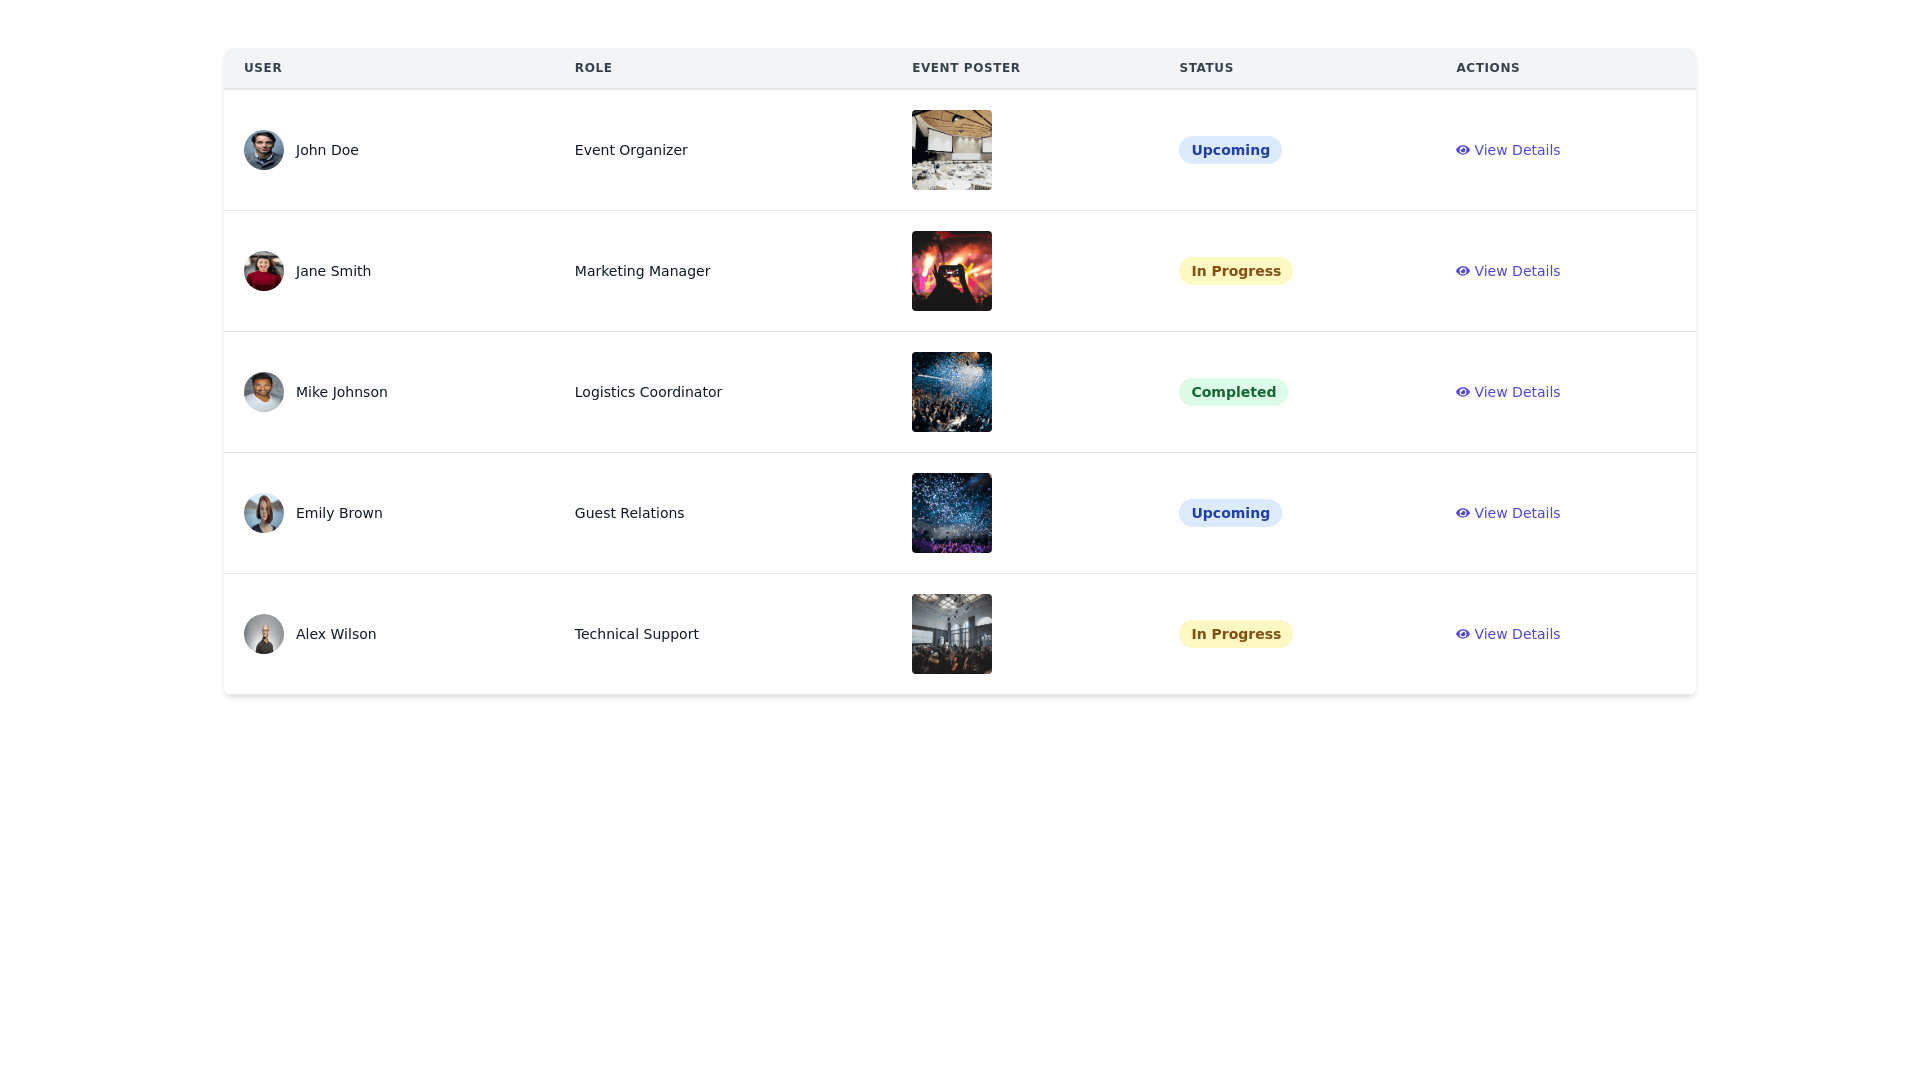Open View Details for Jane Smith

pos(1508,271)
